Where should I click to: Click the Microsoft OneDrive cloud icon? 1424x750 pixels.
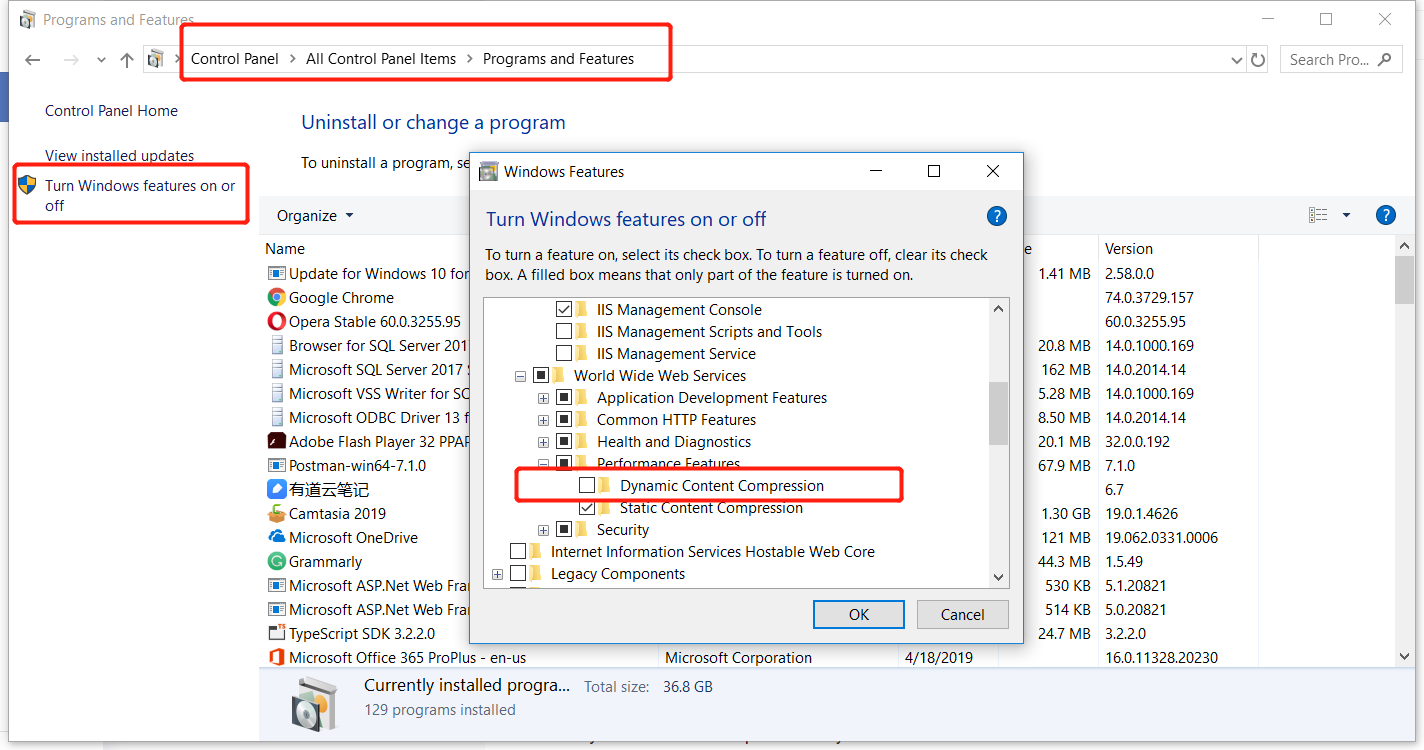pos(277,538)
